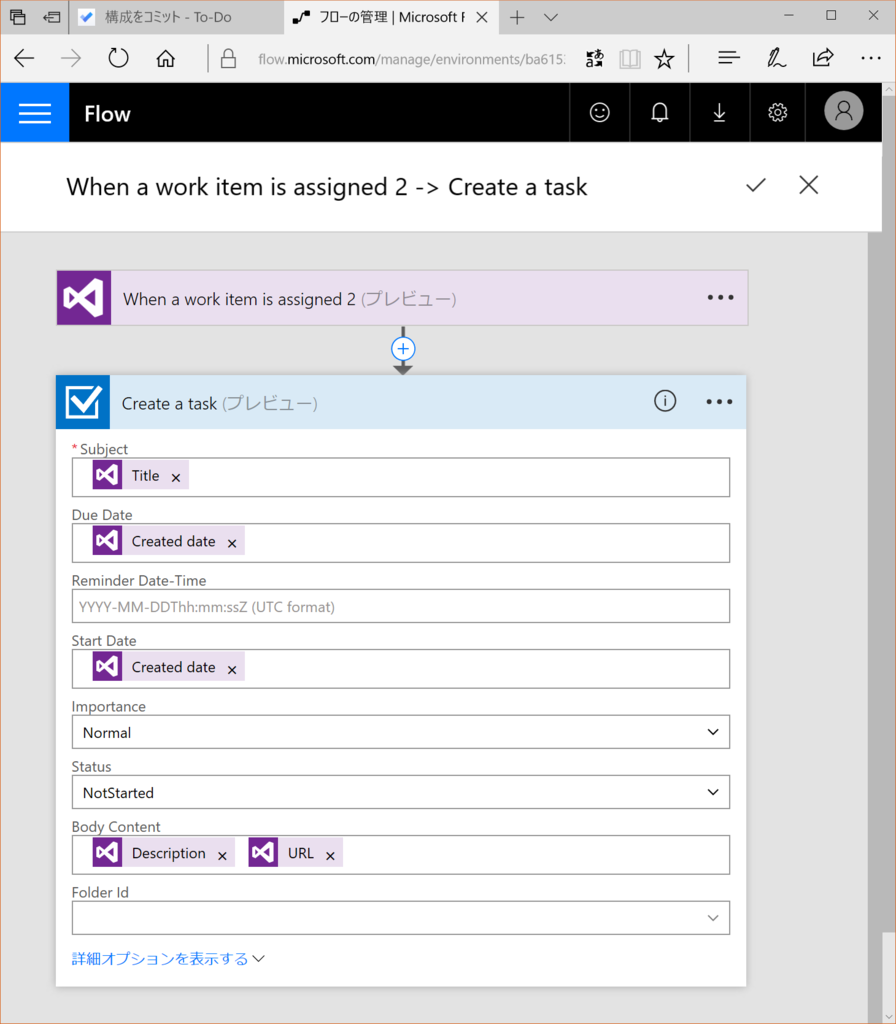Click the set tabs aside icon

(x=52, y=17)
